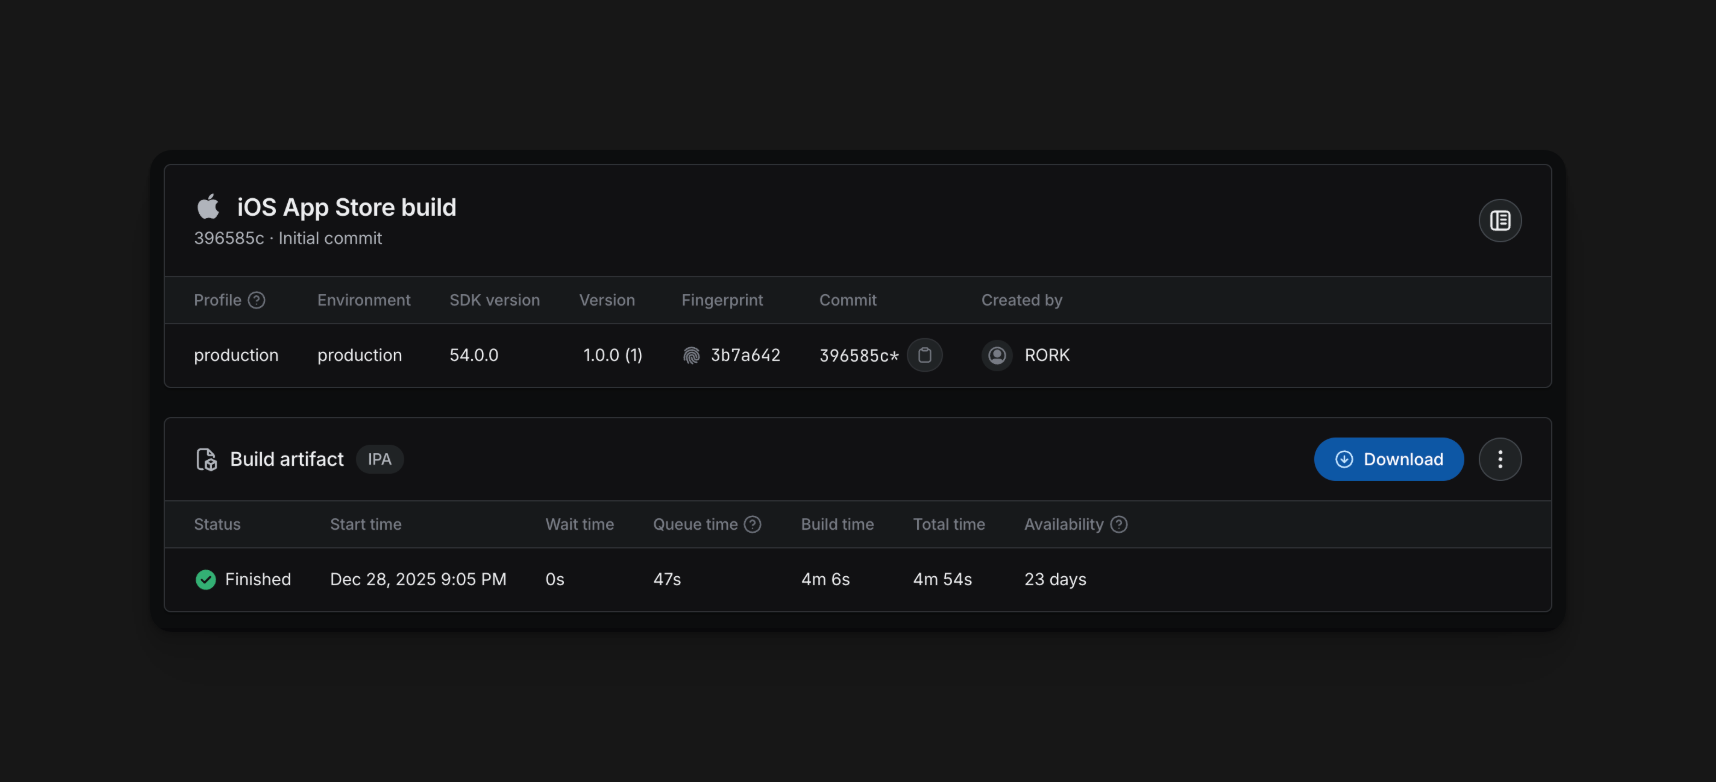Viewport: 1716px width, 782px height.
Task: Click the Commit column header
Action: point(848,300)
